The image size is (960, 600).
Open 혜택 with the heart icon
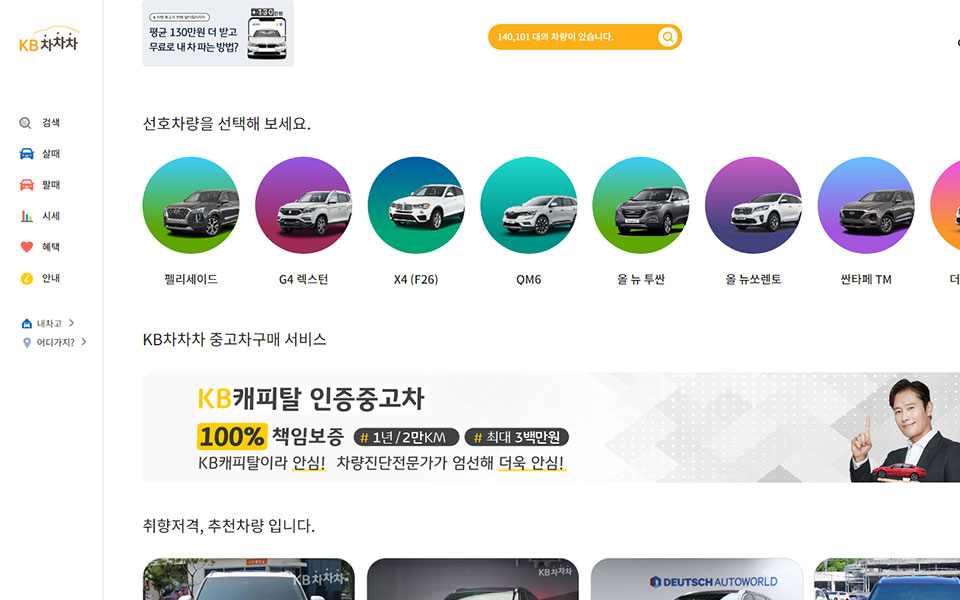(40, 247)
